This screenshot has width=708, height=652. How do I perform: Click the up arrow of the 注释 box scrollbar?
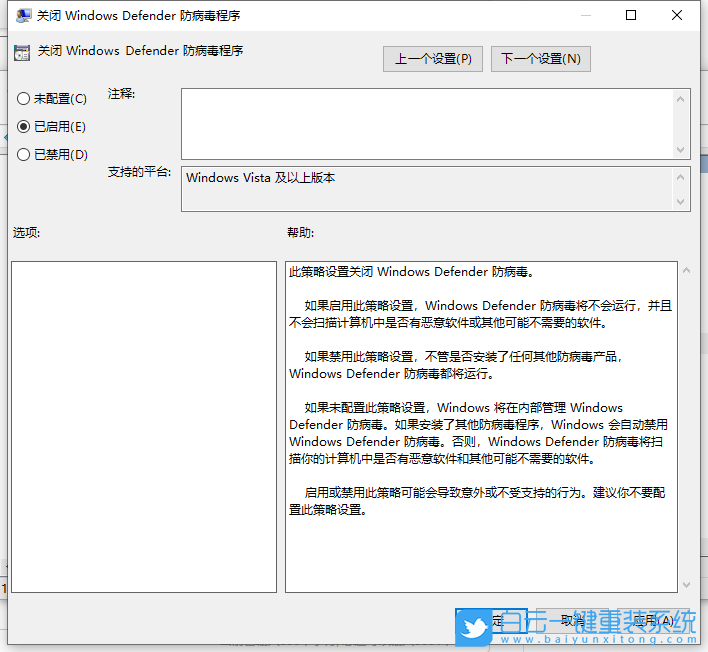680,99
